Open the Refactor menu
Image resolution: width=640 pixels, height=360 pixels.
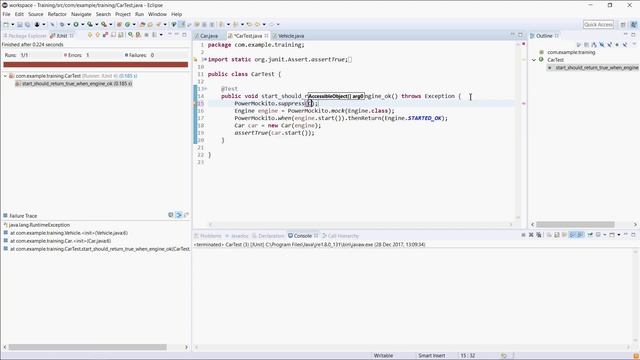click(x=57, y=14)
